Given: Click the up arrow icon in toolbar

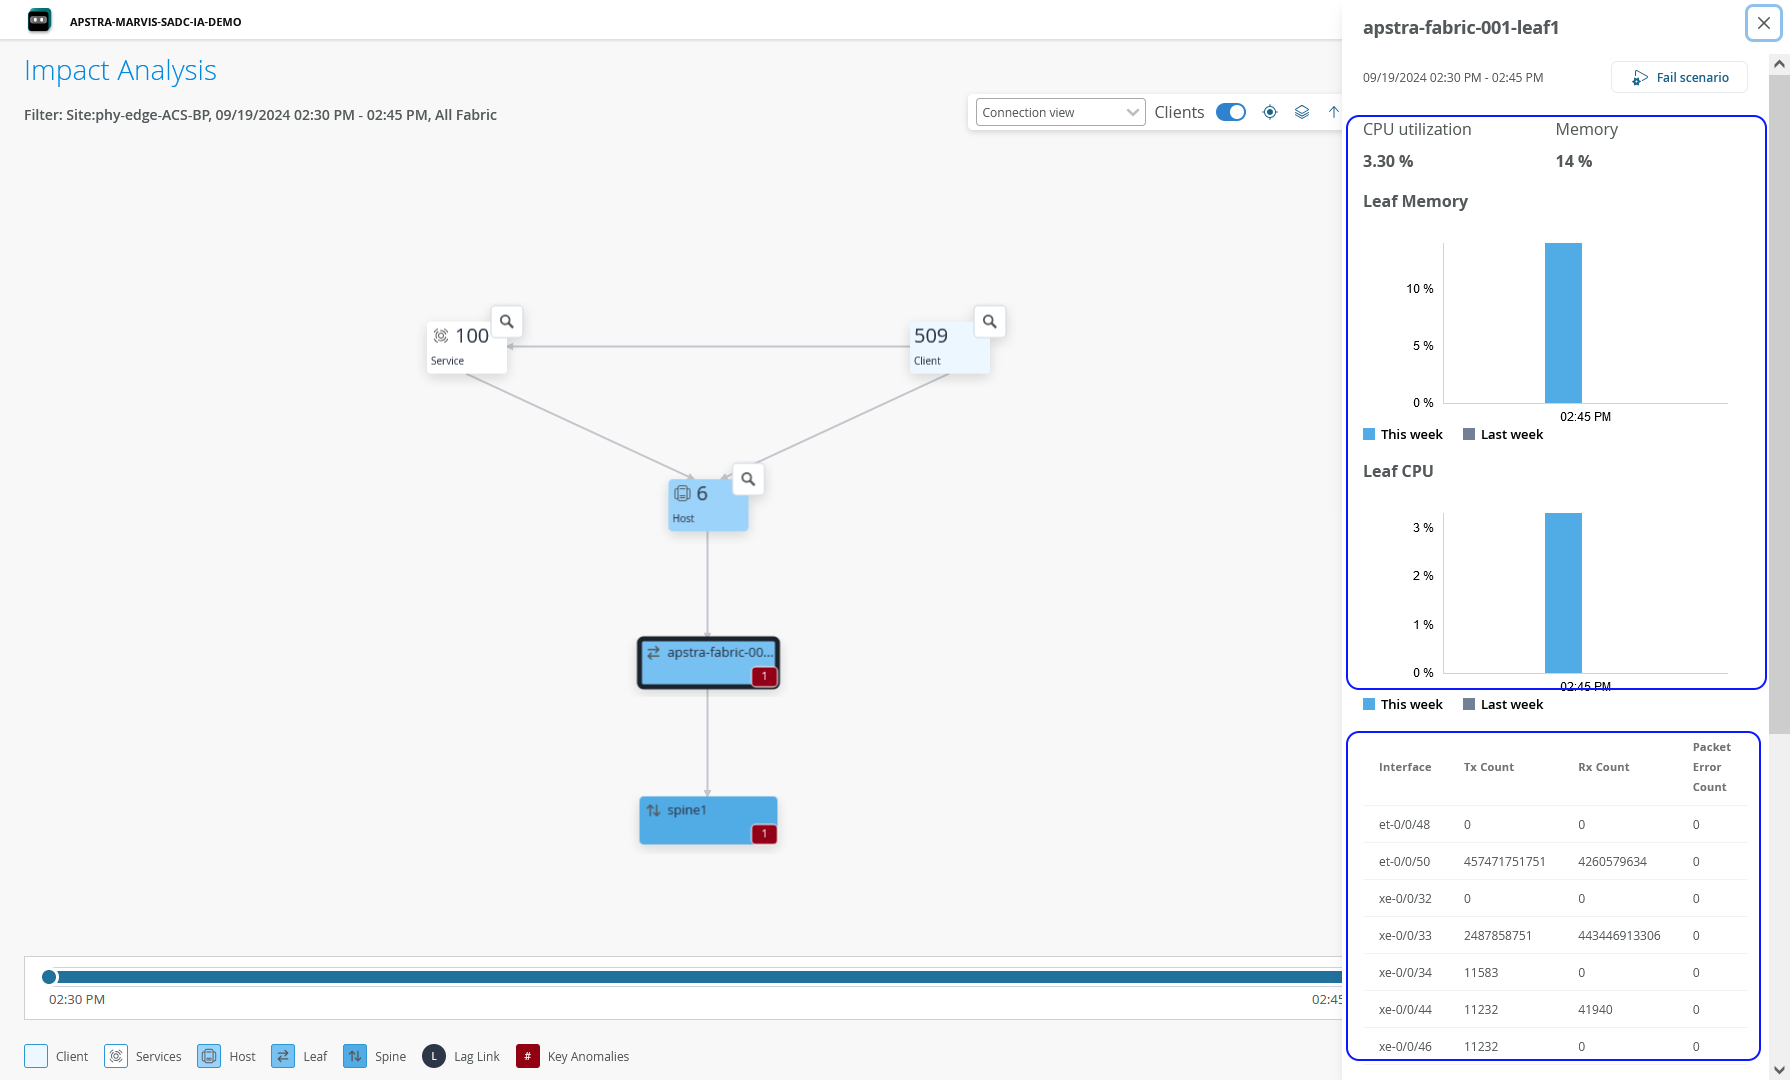Looking at the screenshot, I should coord(1333,112).
